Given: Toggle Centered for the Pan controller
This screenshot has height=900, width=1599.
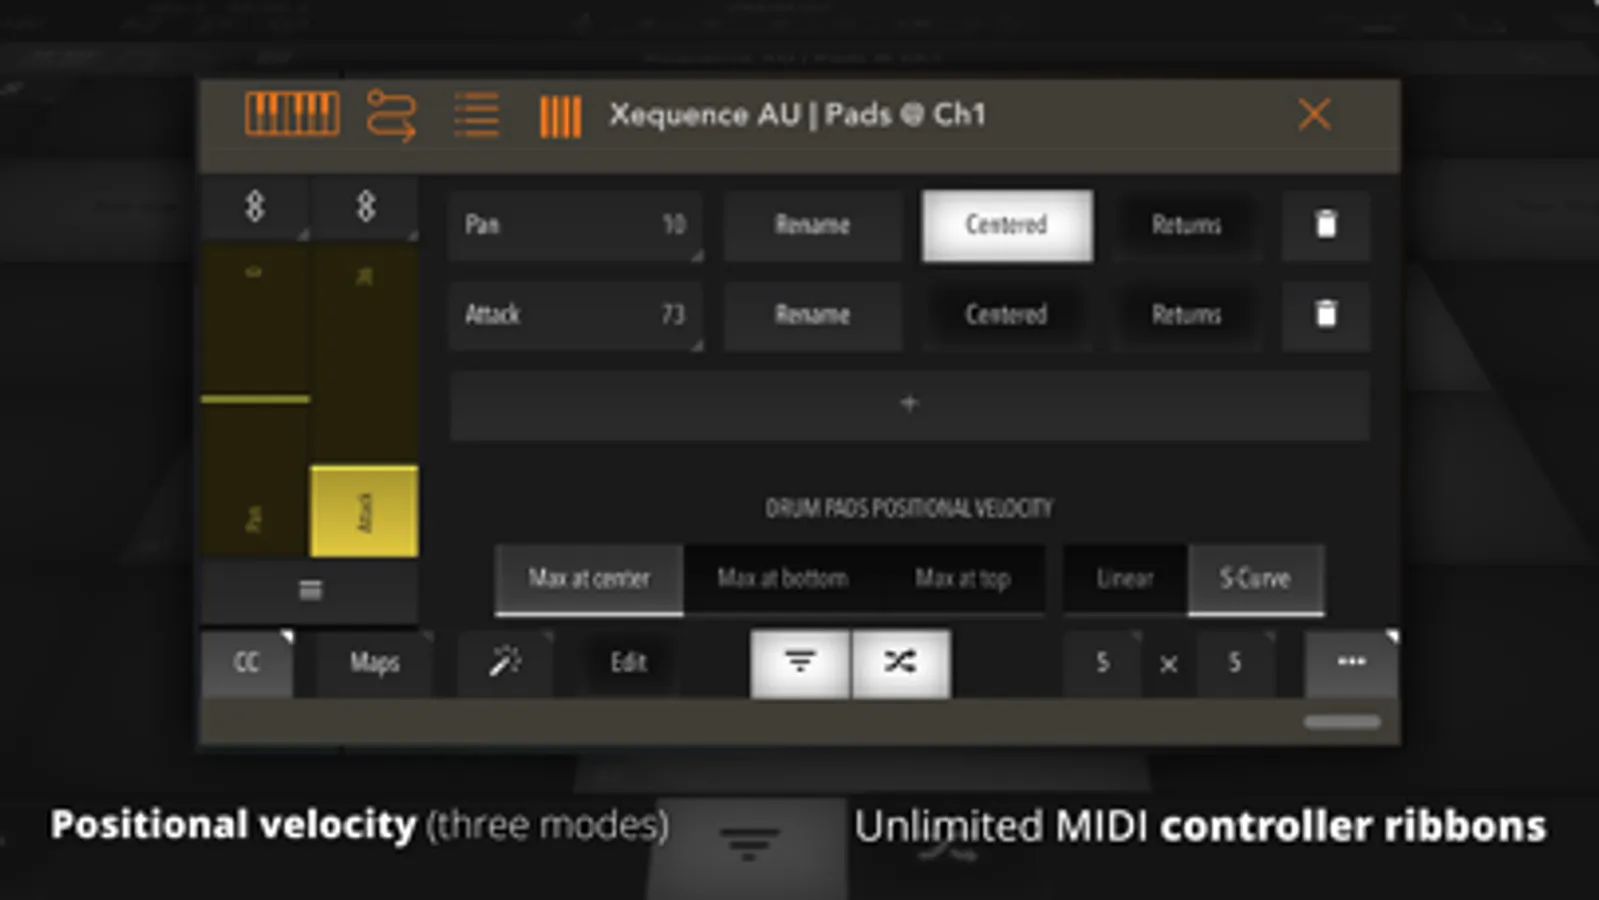Looking at the screenshot, I should pos(1007,225).
